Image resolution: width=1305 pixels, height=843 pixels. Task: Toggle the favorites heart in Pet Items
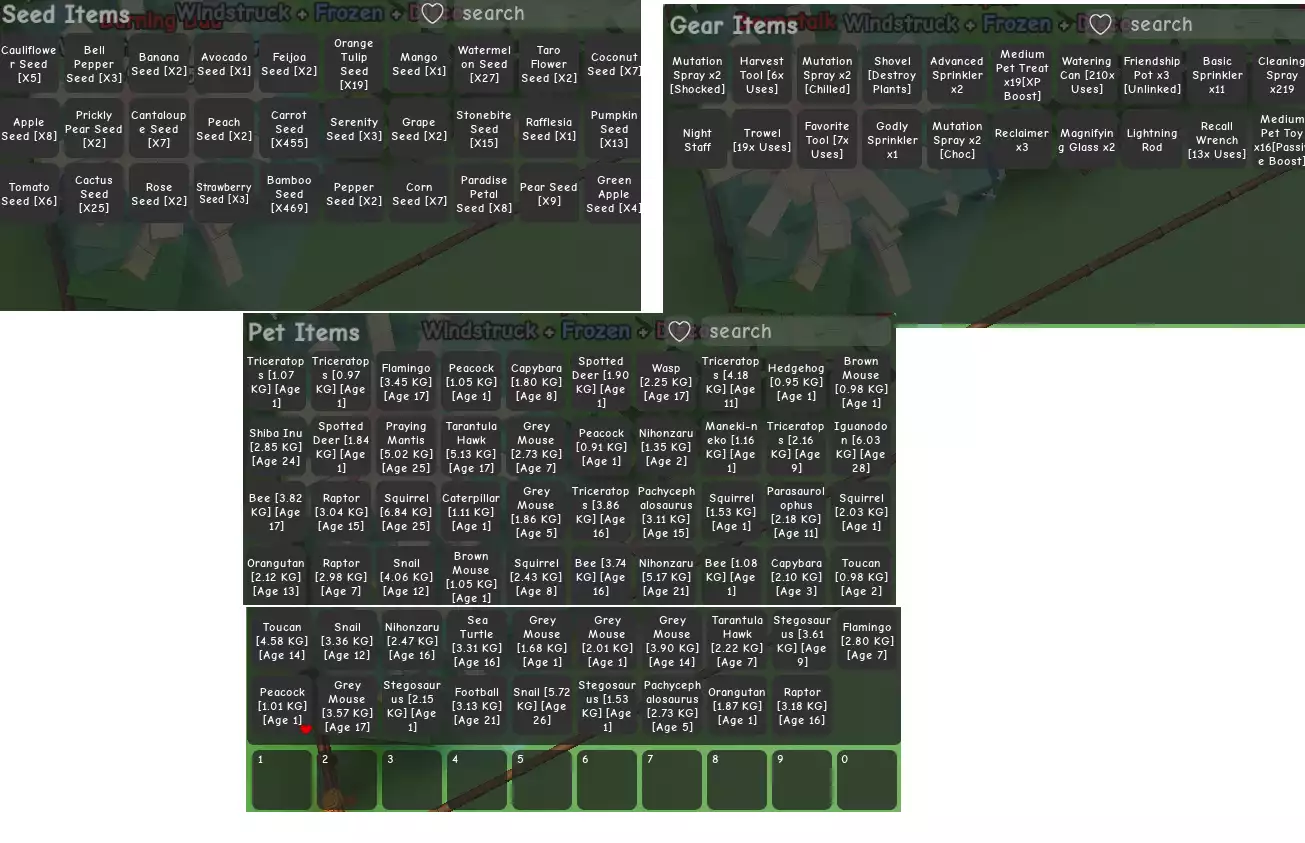(x=679, y=331)
